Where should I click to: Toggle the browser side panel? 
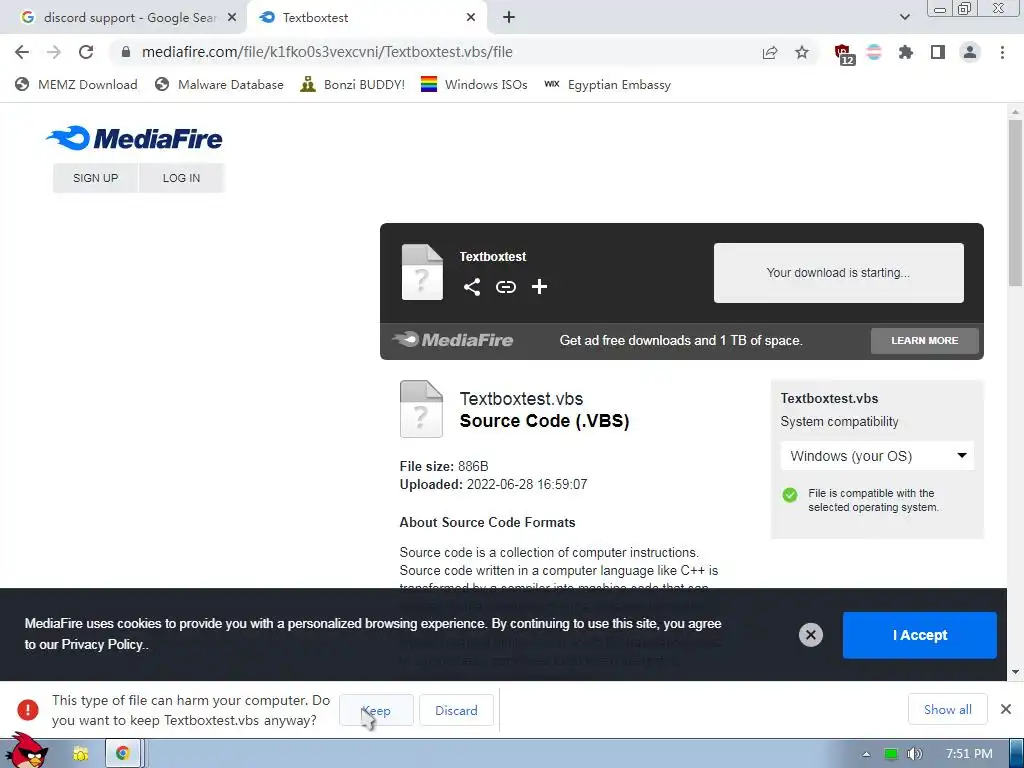938,52
